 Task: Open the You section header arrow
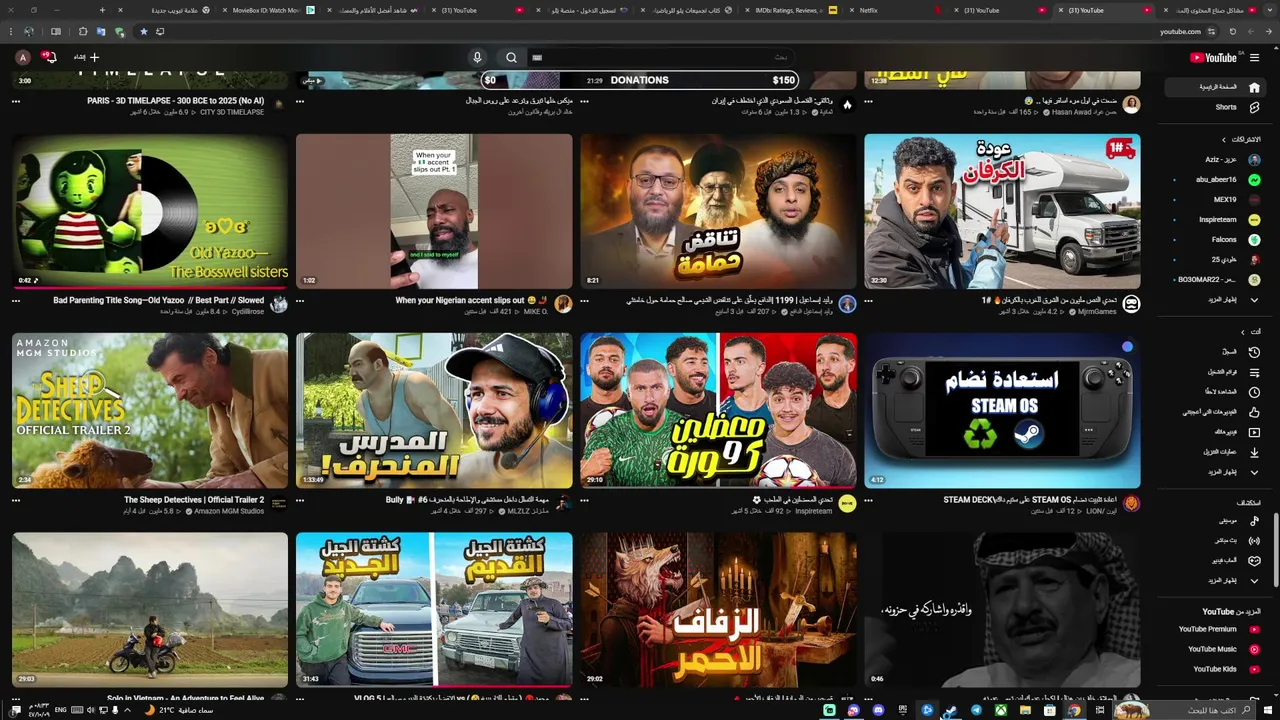tap(1243, 332)
